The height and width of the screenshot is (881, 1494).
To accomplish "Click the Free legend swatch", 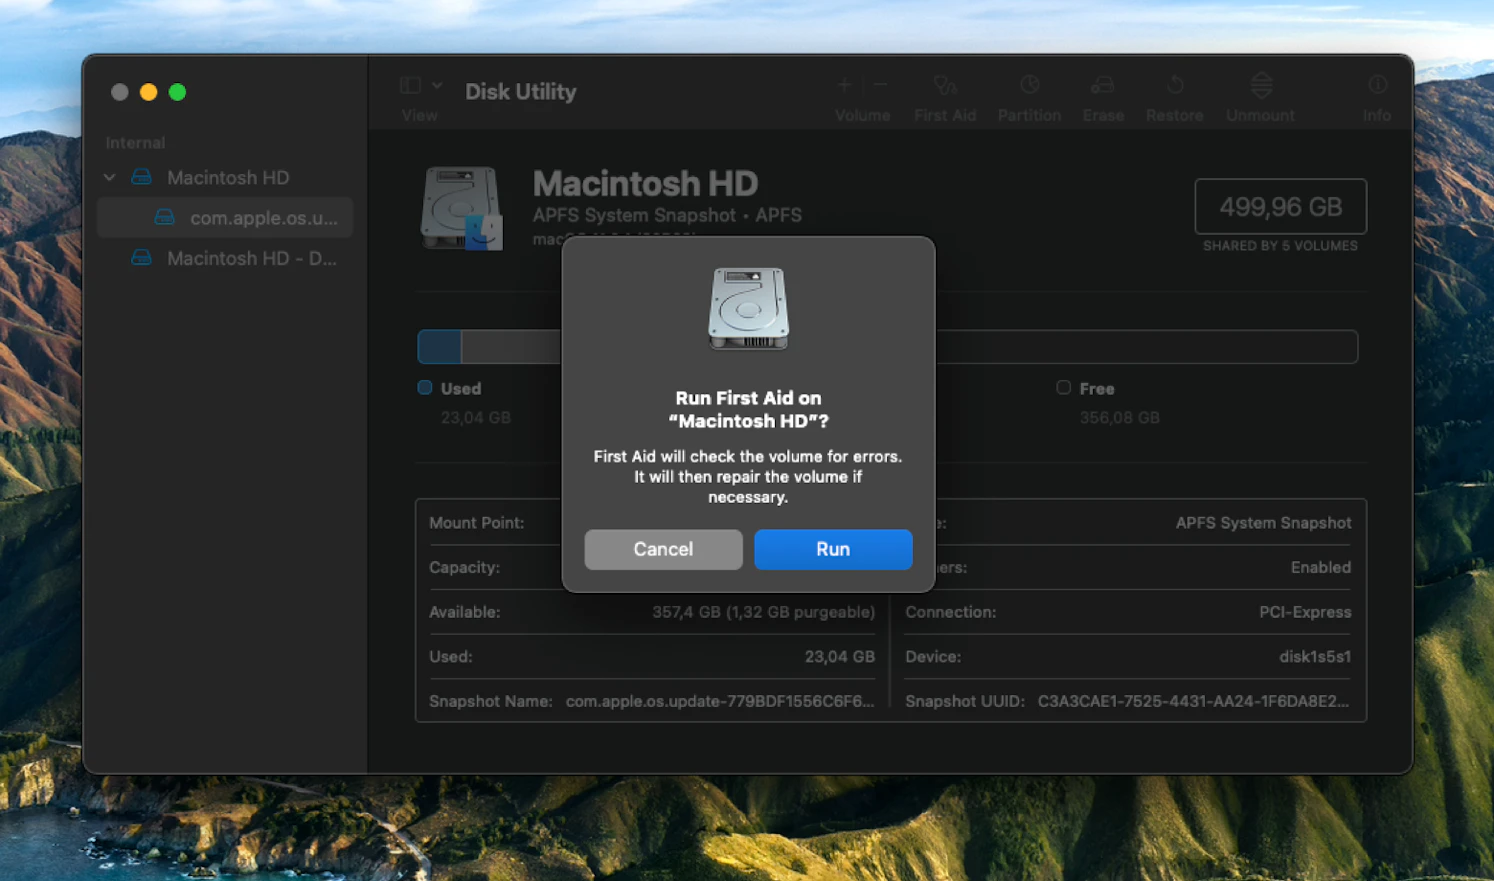I will click(1063, 388).
